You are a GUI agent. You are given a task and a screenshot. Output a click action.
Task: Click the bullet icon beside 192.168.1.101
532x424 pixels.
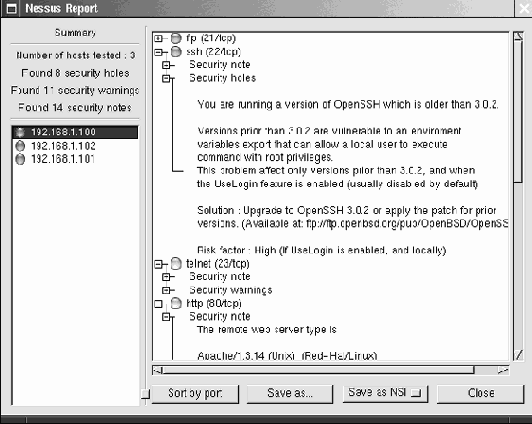(20, 159)
